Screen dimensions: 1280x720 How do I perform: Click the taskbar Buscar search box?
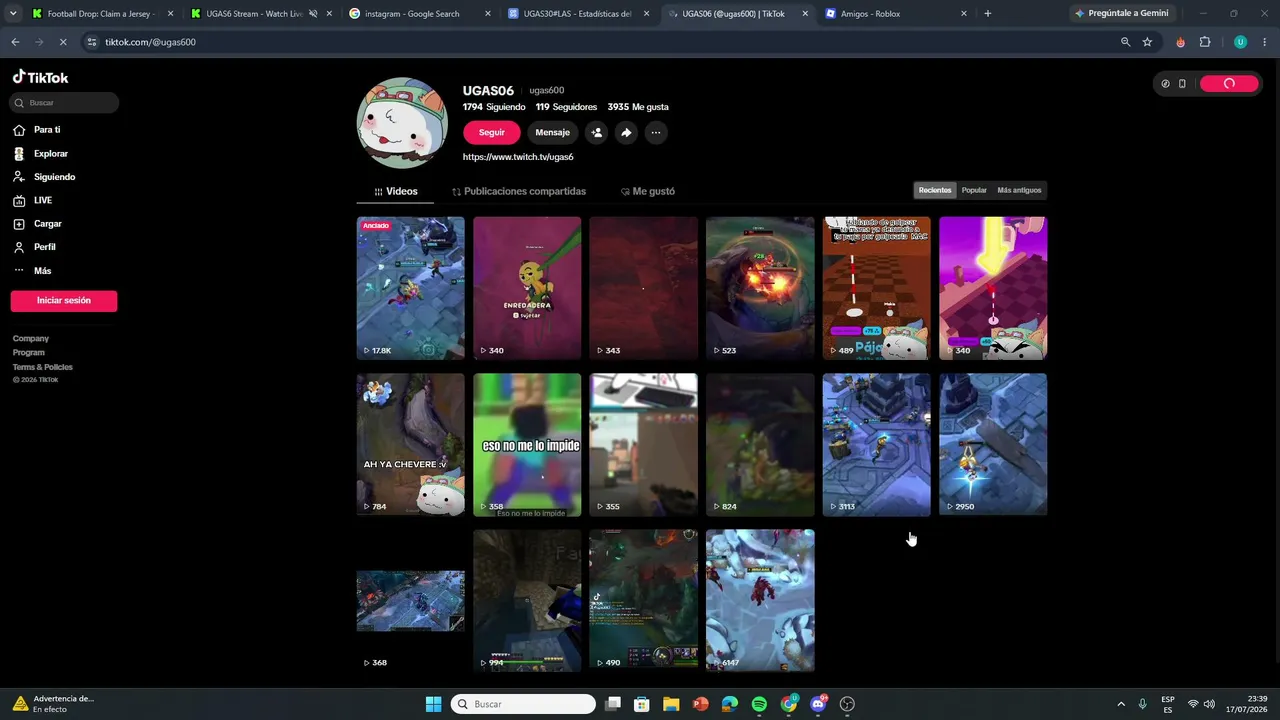523,704
